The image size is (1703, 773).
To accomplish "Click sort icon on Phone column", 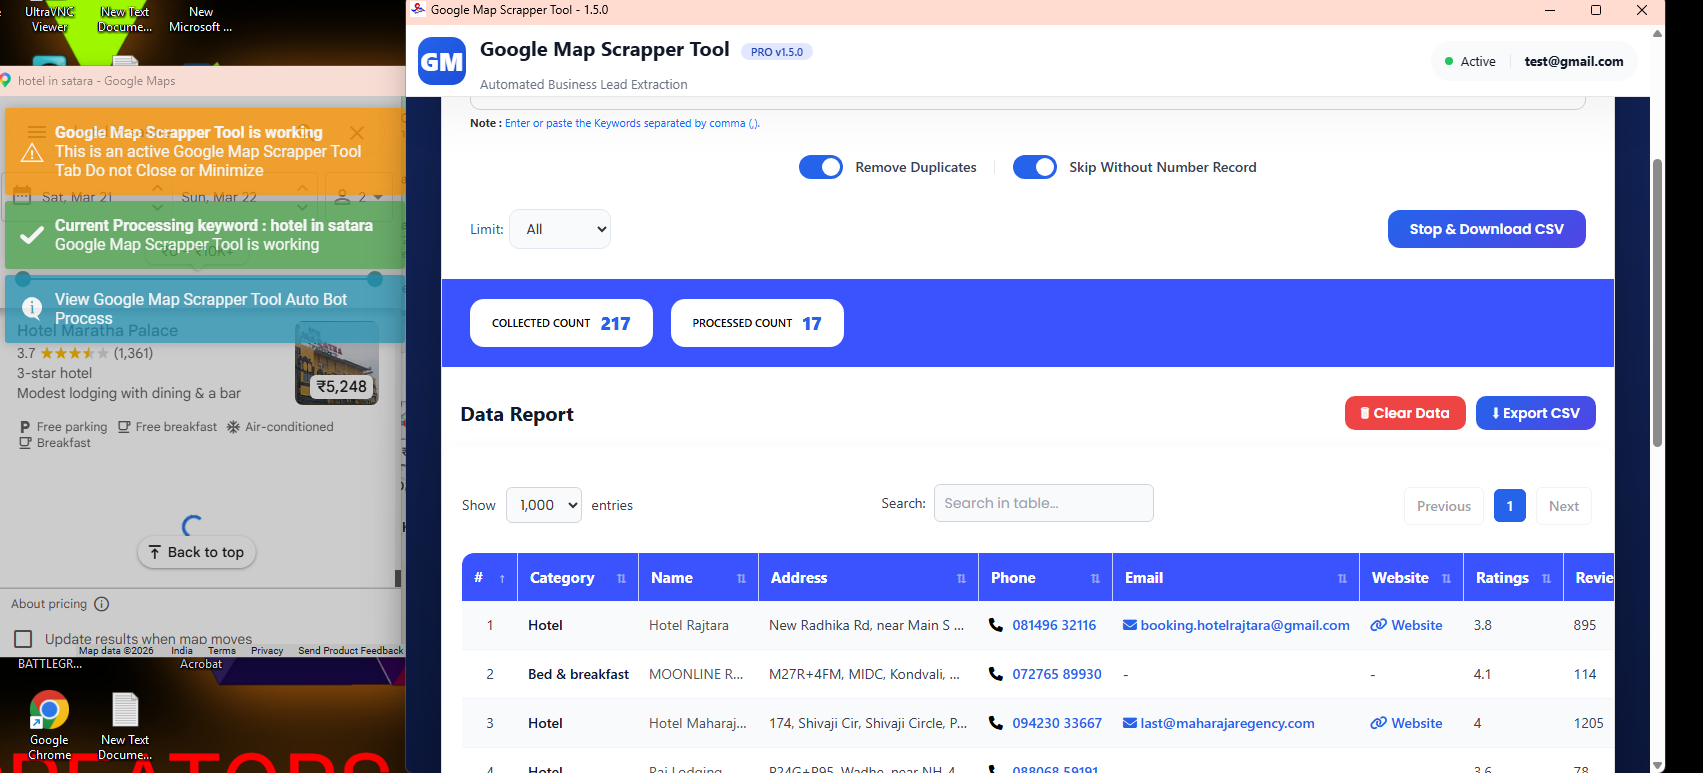I will tap(1095, 578).
